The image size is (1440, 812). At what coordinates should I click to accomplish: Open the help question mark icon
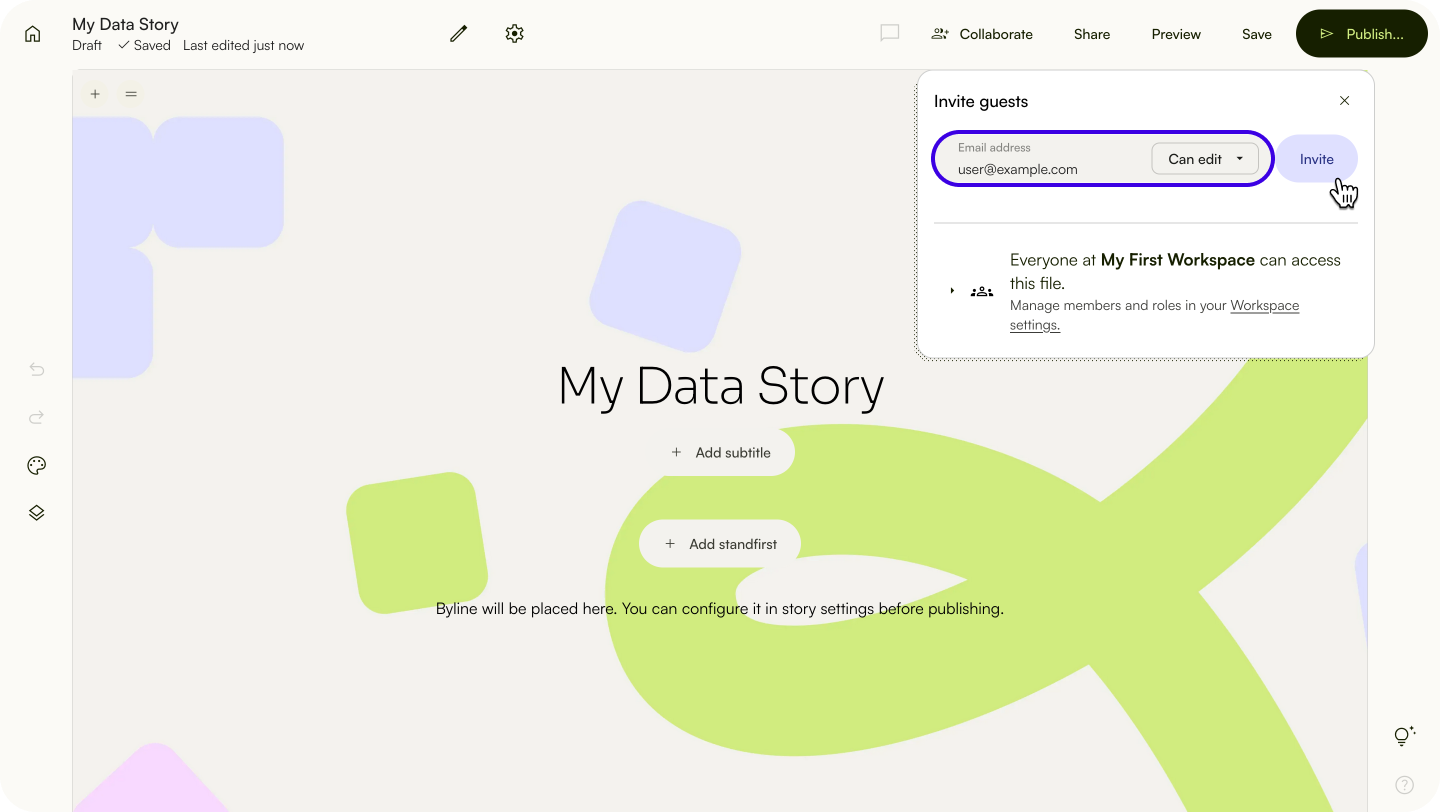[x=1404, y=785]
